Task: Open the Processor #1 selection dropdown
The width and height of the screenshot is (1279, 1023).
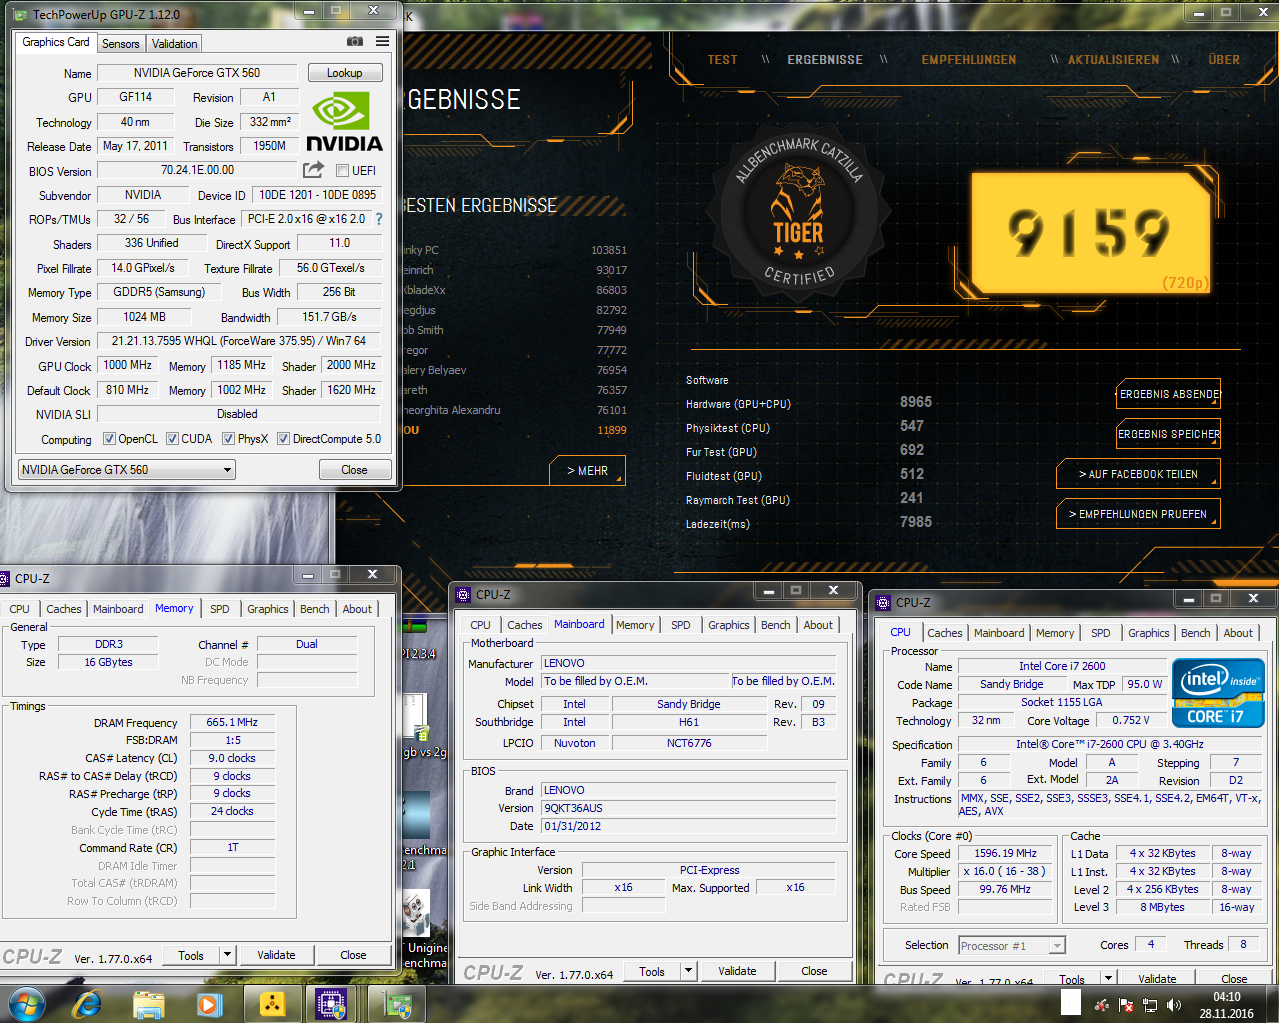Action: pyautogui.click(x=1012, y=945)
